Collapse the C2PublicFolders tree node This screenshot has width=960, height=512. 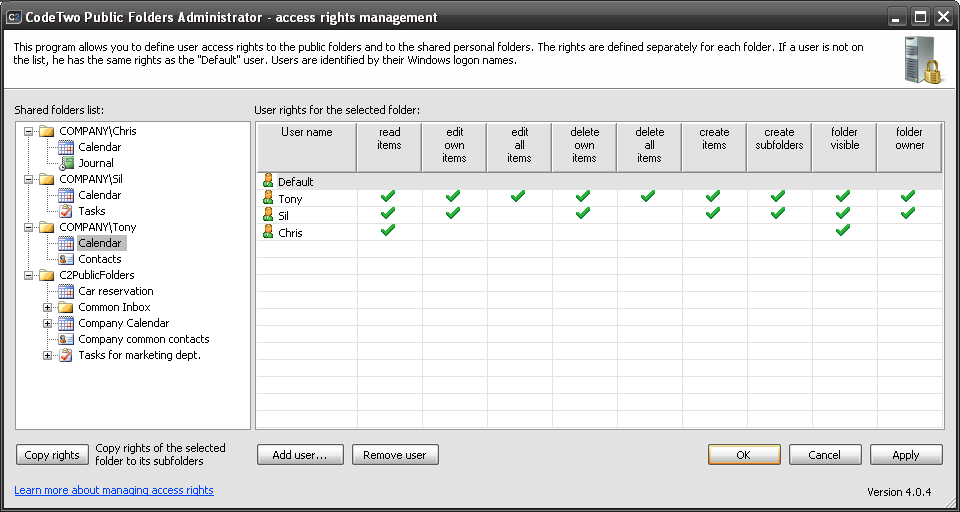pos(28,275)
